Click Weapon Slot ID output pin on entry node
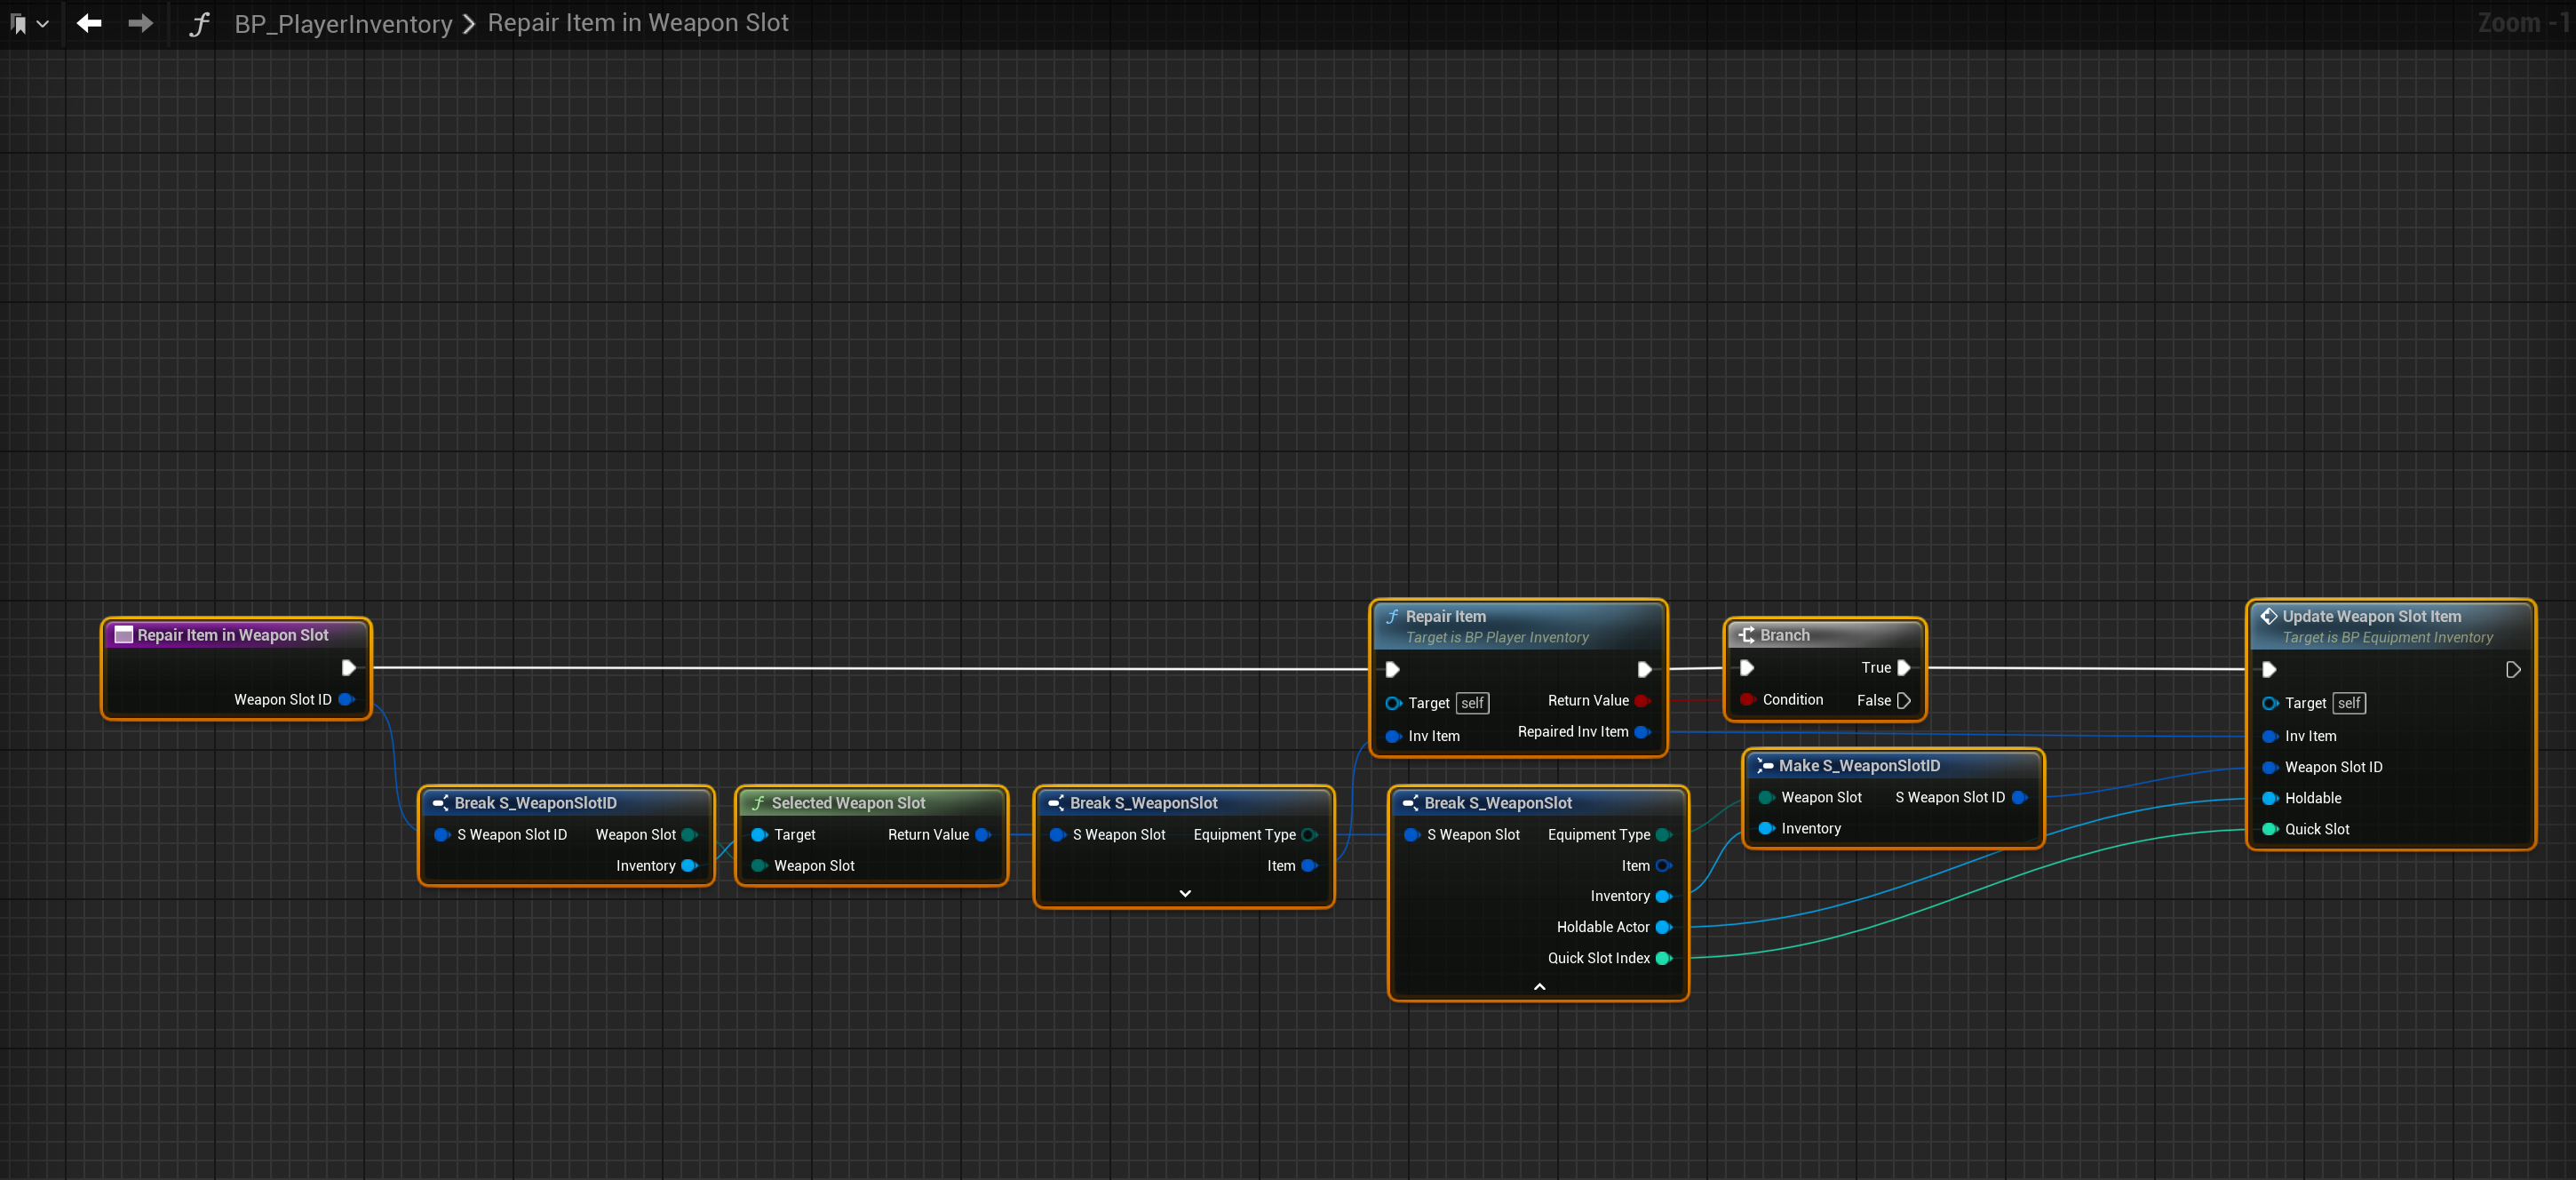 346,699
